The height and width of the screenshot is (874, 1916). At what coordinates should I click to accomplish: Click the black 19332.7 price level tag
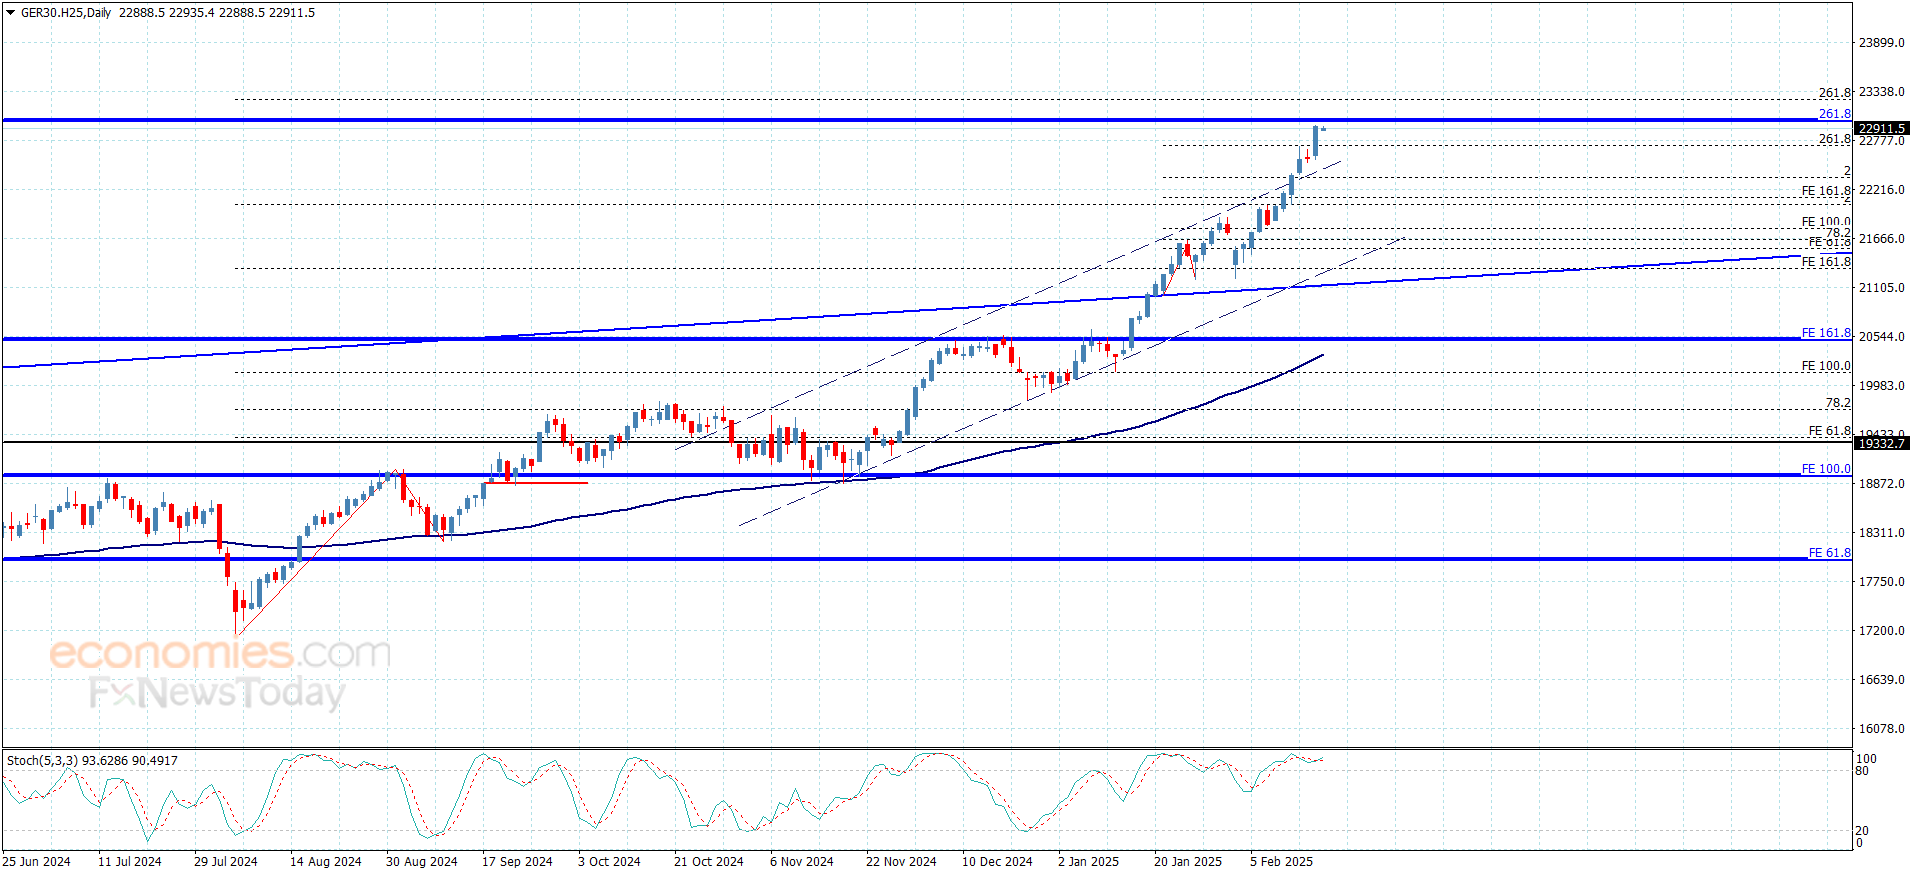pyautogui.click(x=1882, y=443)
